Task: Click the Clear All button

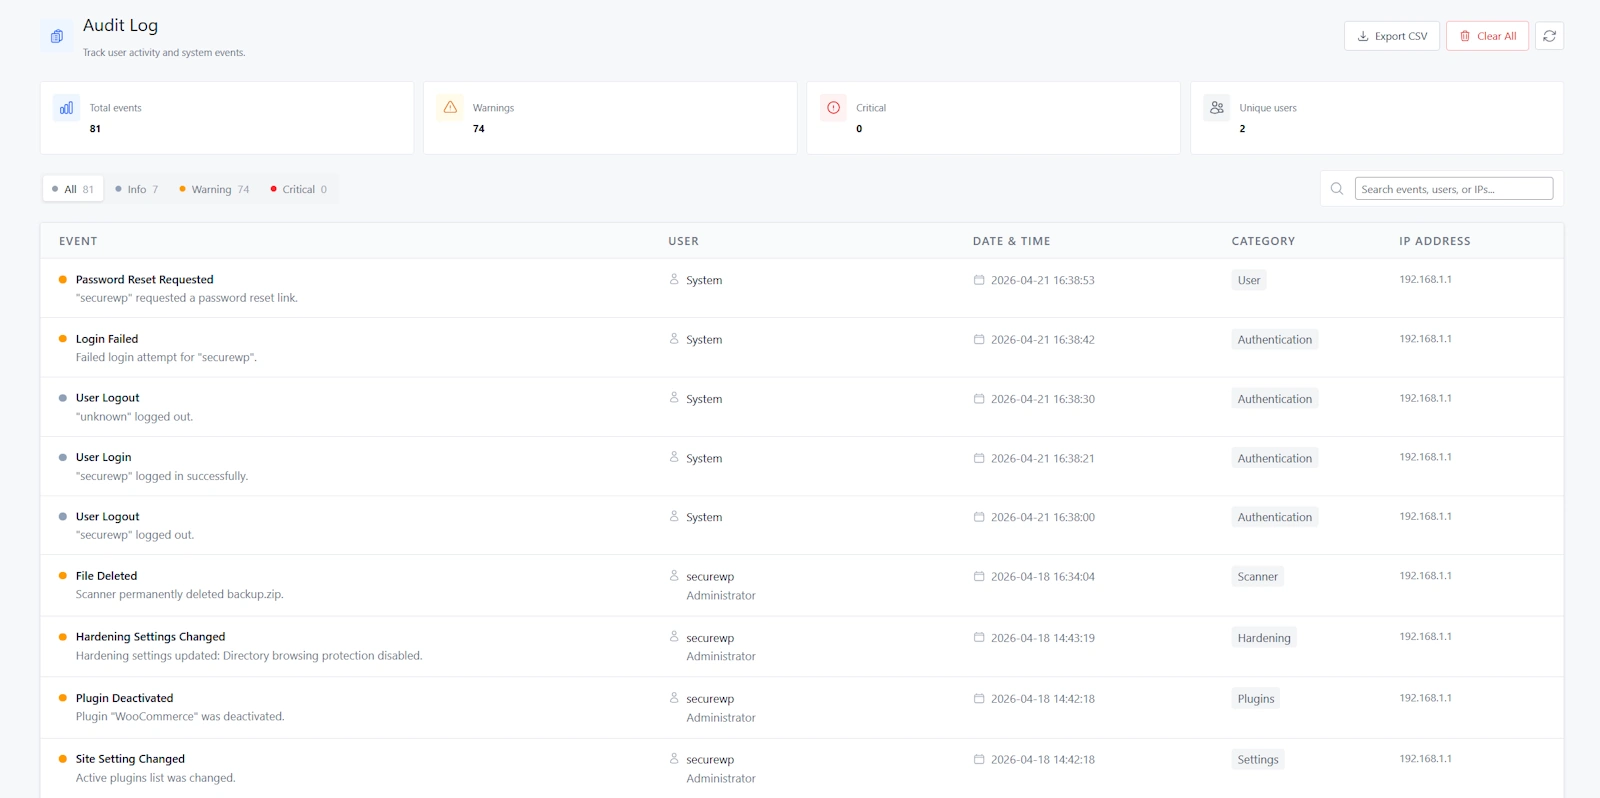Action: tap(1487, 36)
